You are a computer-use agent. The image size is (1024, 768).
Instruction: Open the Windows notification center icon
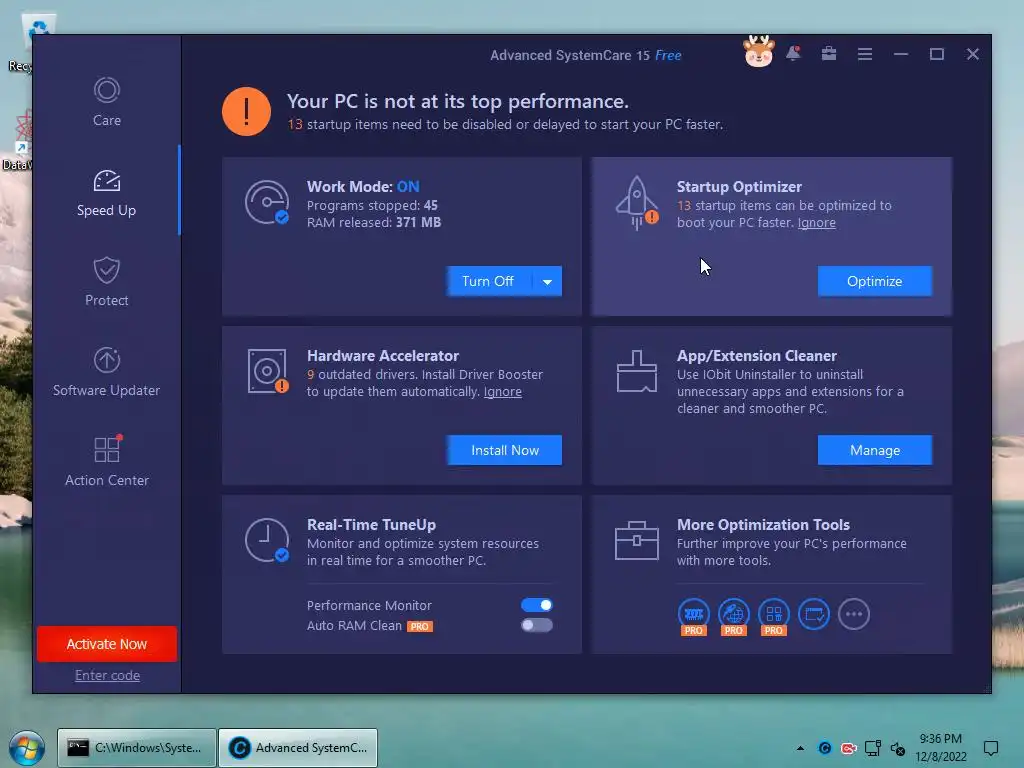coord(991,748)
